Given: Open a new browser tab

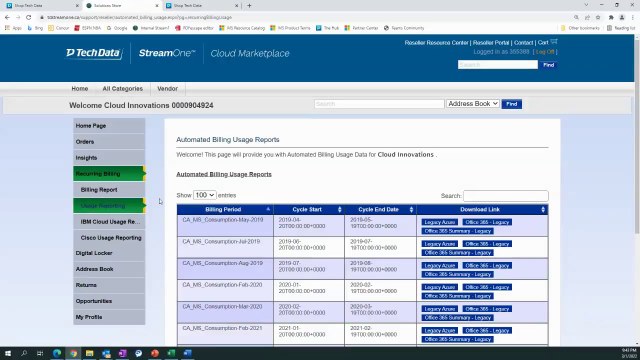Looking at the screenshot, I should (x=249, y=6).
